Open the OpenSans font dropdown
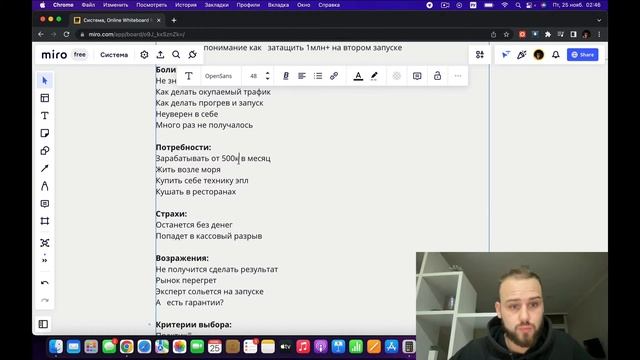 pyautogui.click(x=218, y=76)
